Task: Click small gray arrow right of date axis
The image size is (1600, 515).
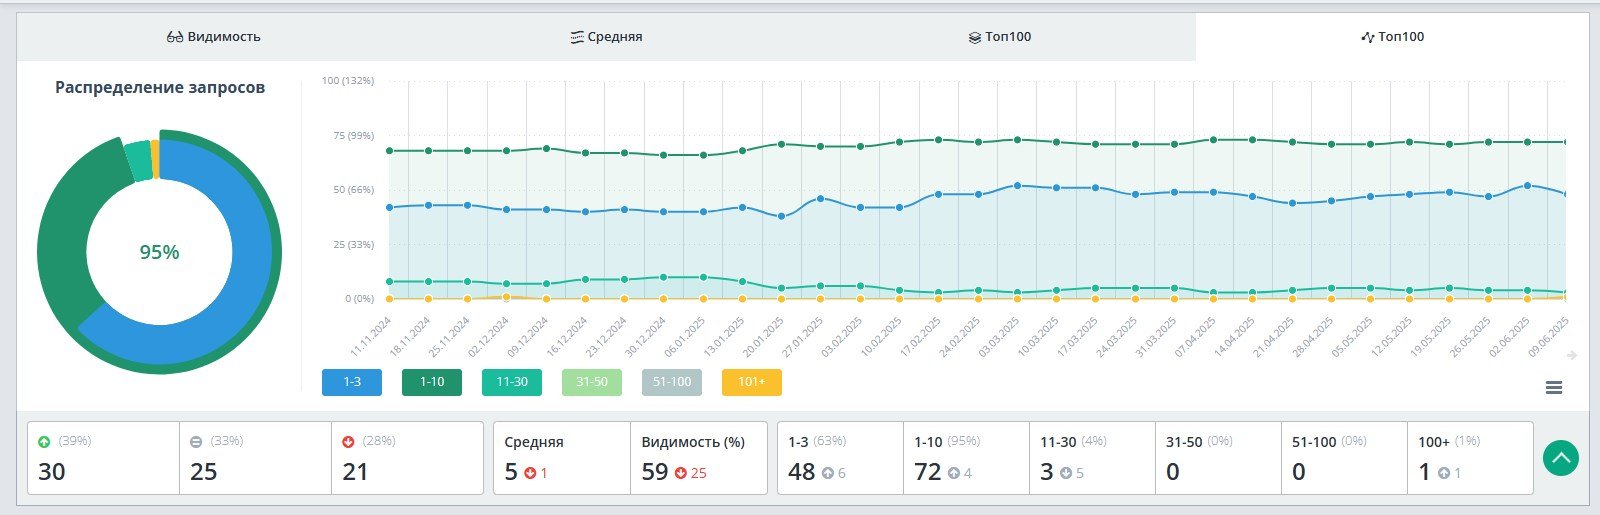Action: click(1572, 355)
